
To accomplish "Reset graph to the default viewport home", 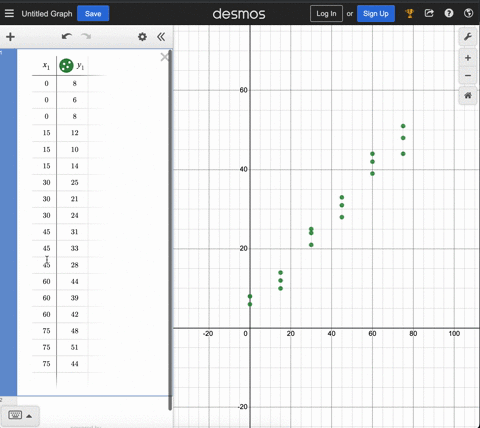I will 468,96.
